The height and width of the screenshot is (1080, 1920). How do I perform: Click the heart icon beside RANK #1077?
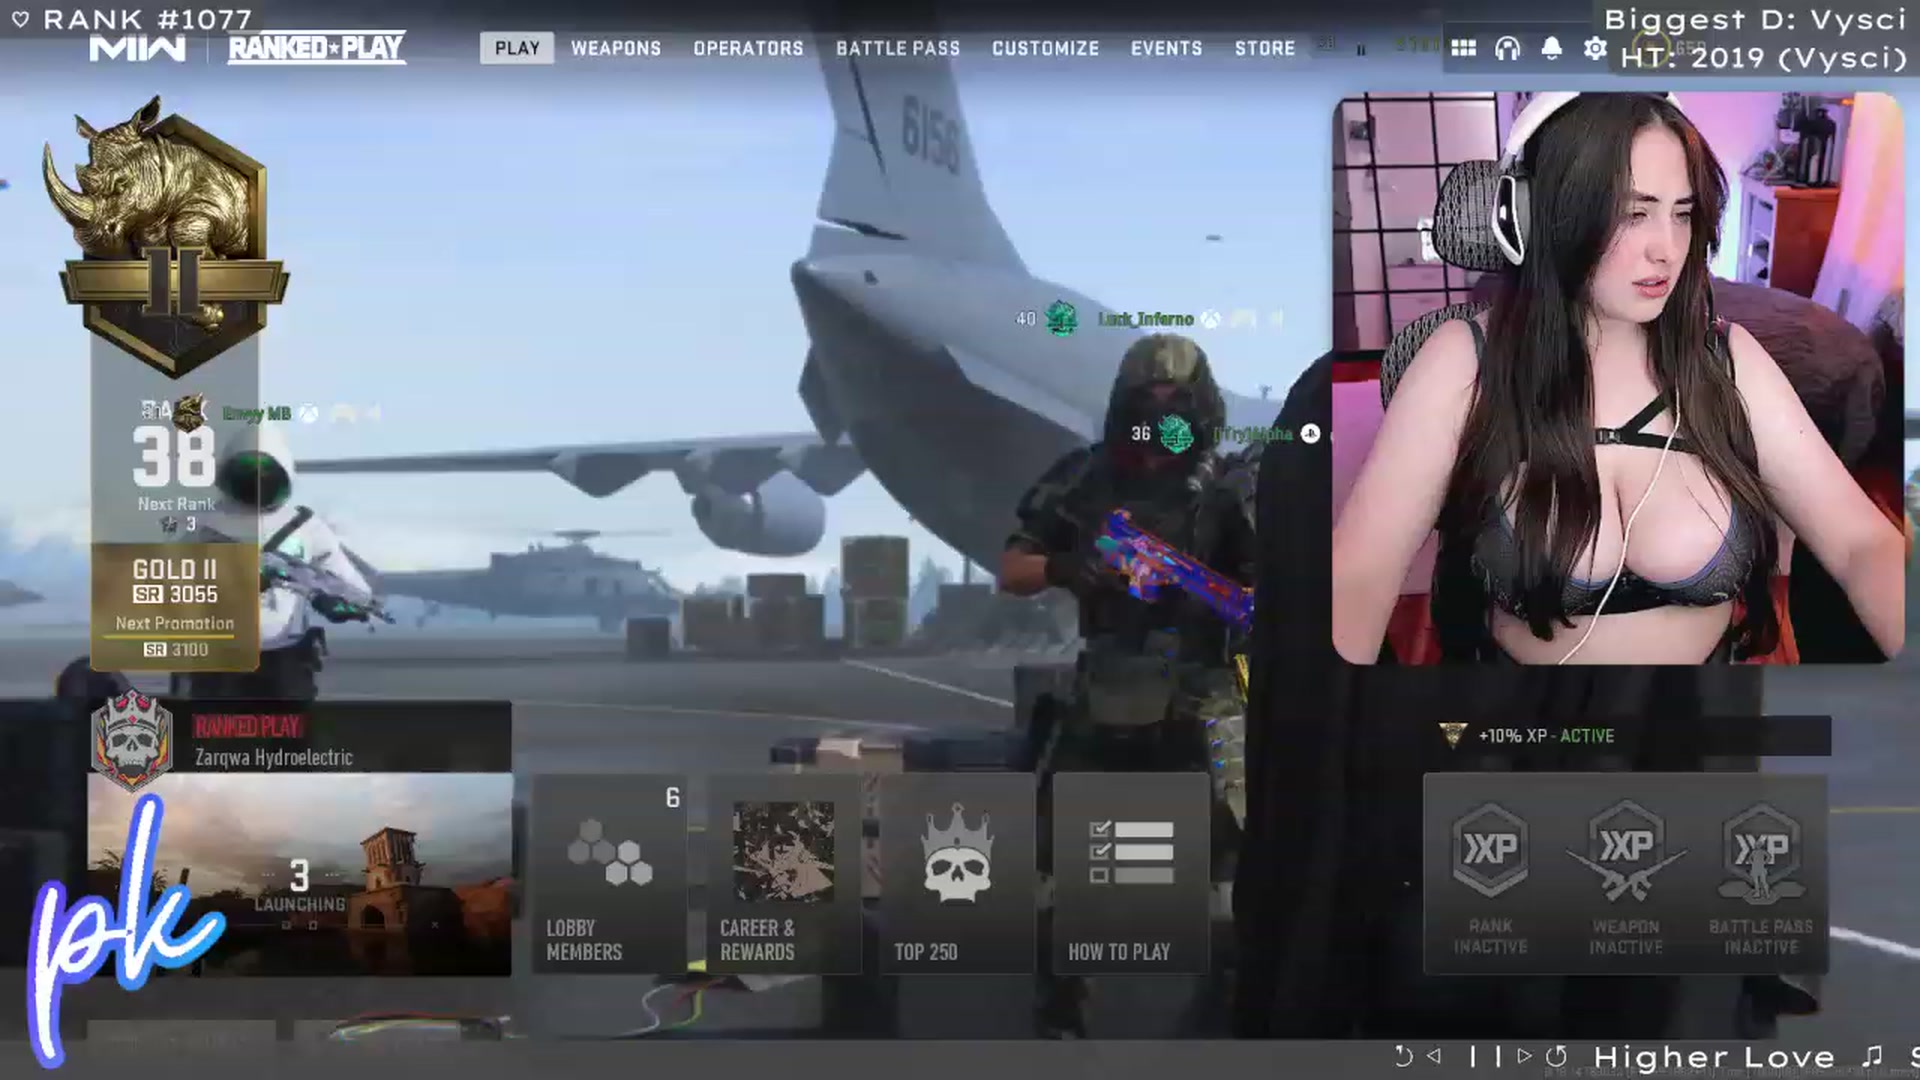(x=20, y=19)
